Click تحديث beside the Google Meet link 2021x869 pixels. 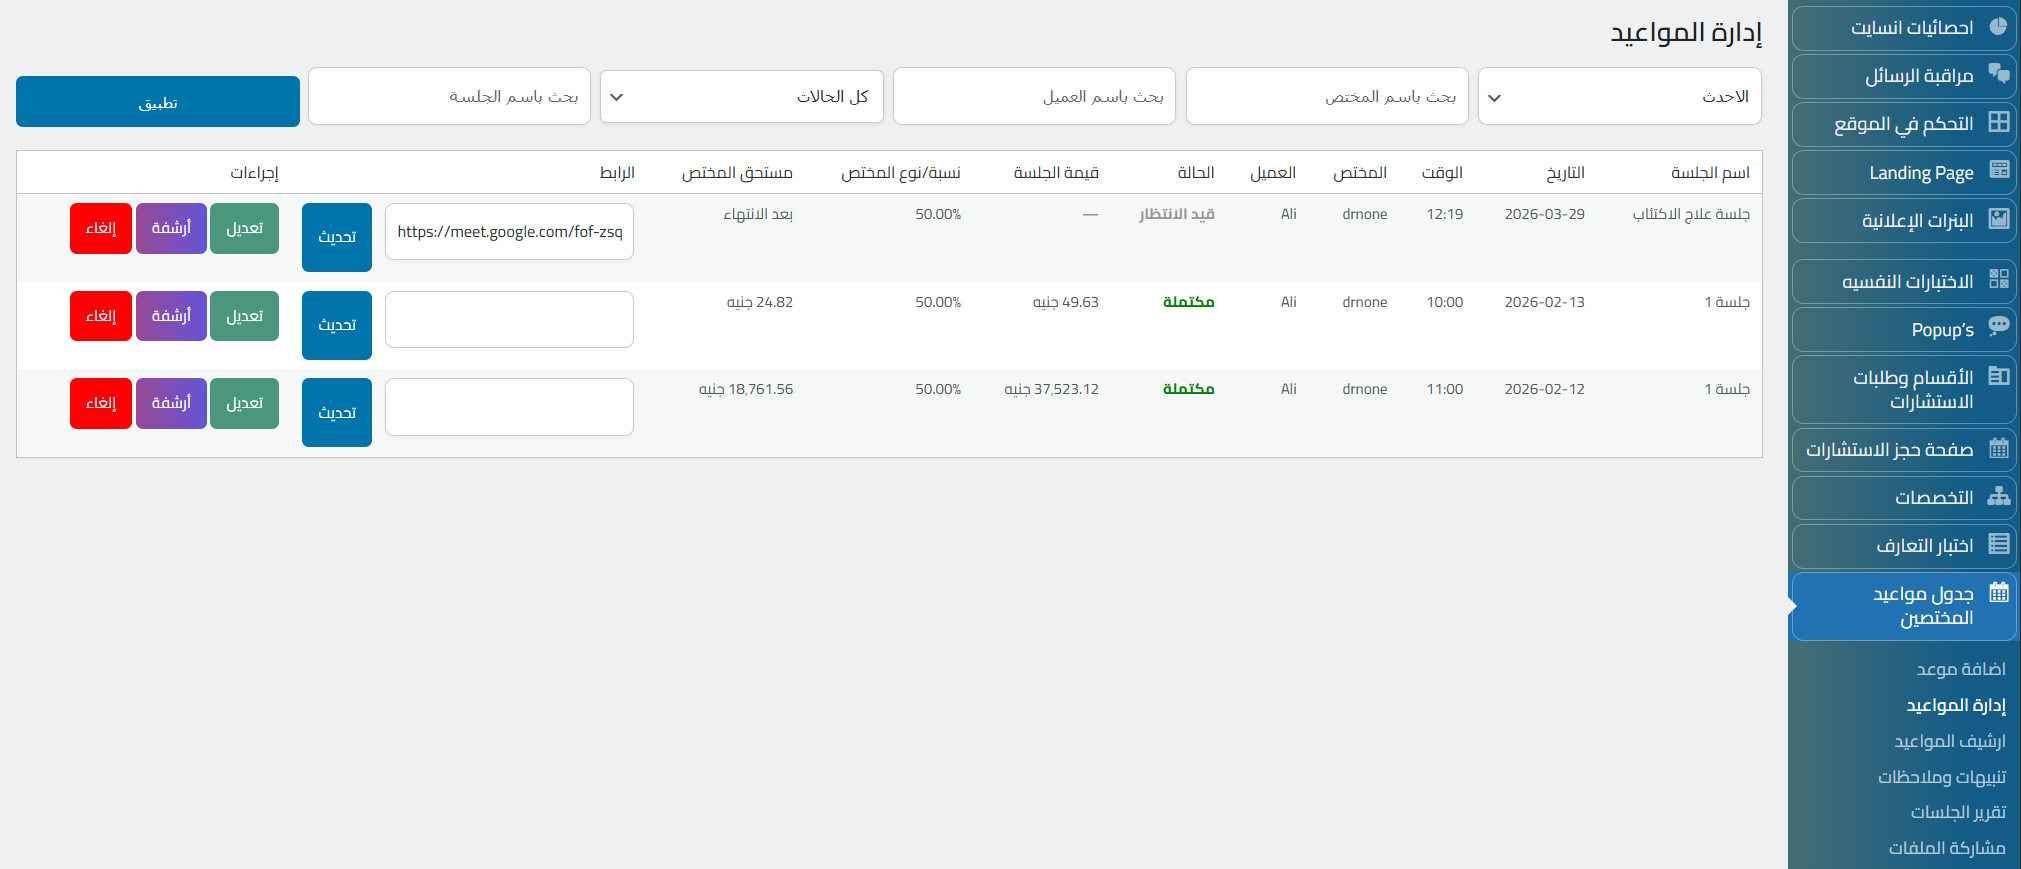[x=337, y=237]
